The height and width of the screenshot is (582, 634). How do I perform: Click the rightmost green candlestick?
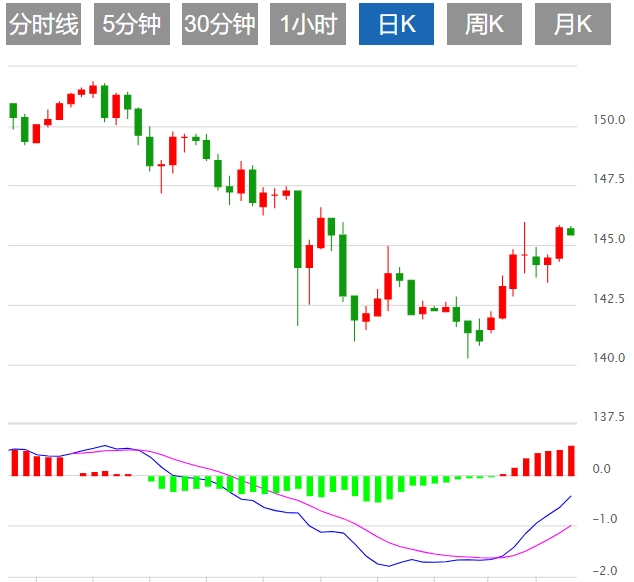click(x=571, y=231)
